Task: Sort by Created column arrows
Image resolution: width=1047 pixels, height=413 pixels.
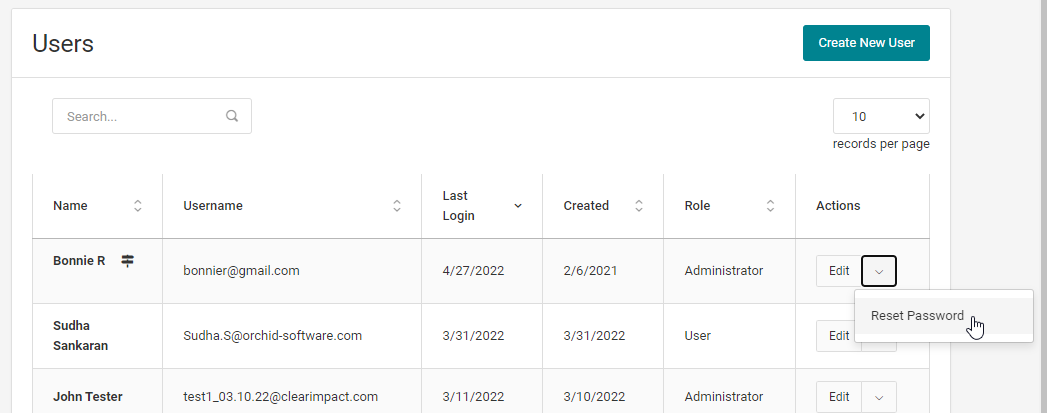Action: (x=638, y=206)
